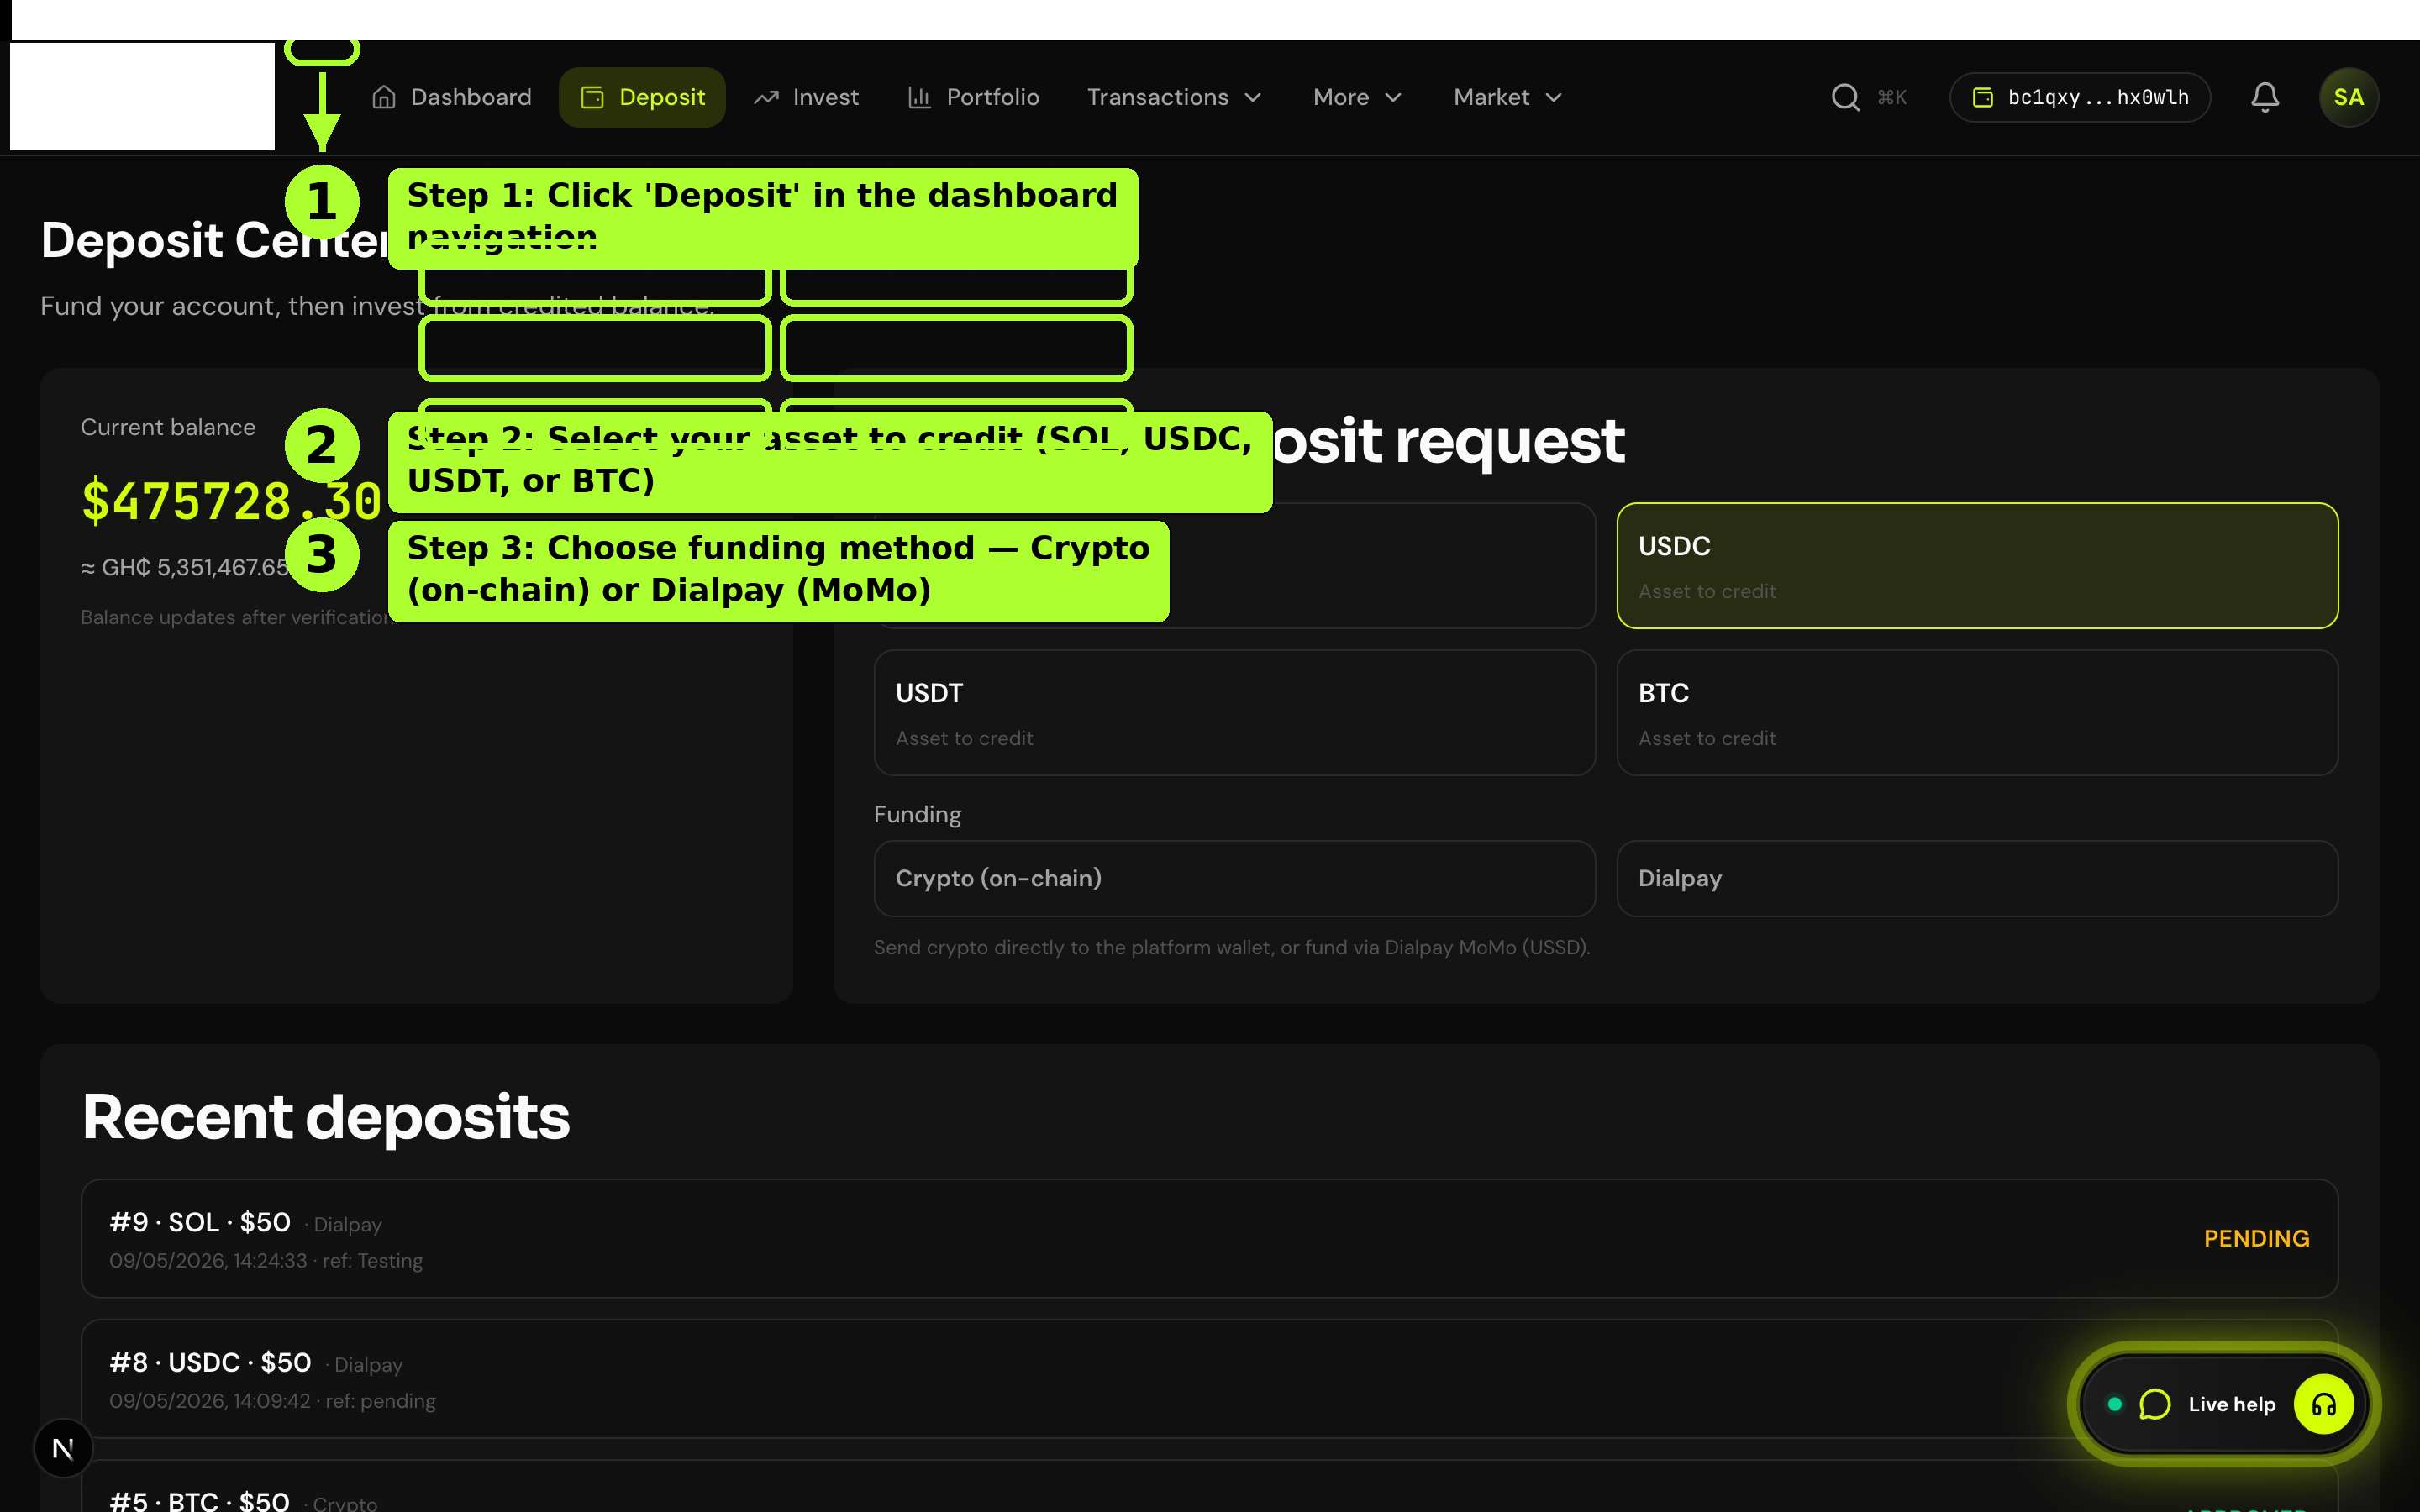This screenshot has height=1512, width=2420.
Task: Open SA profile avatar
Action: pos(2348,97)
